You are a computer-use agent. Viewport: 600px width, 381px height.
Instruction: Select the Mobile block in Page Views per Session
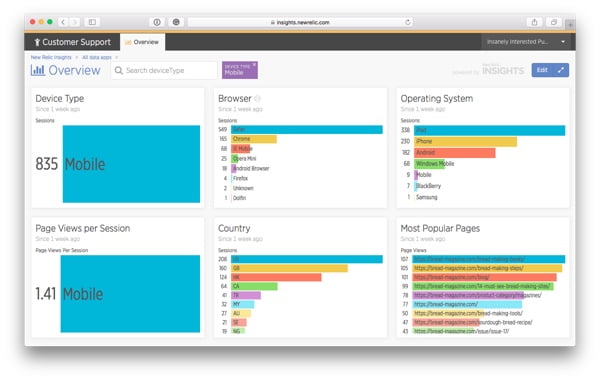pos(130,293)
